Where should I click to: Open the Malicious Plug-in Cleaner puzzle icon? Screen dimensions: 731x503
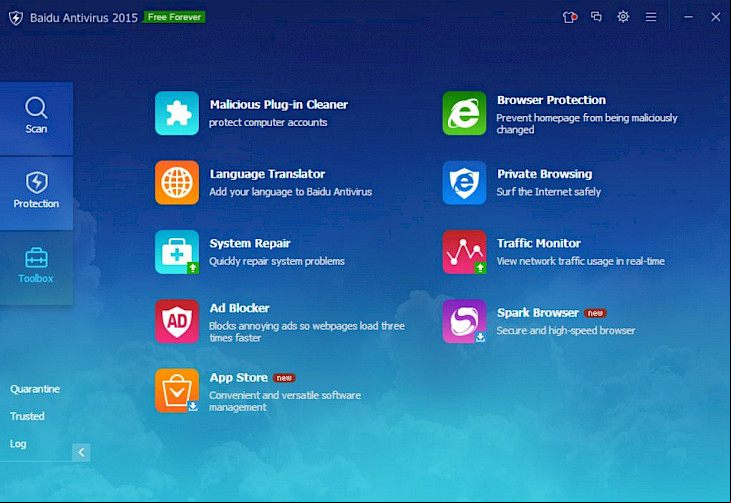[177, 113]
